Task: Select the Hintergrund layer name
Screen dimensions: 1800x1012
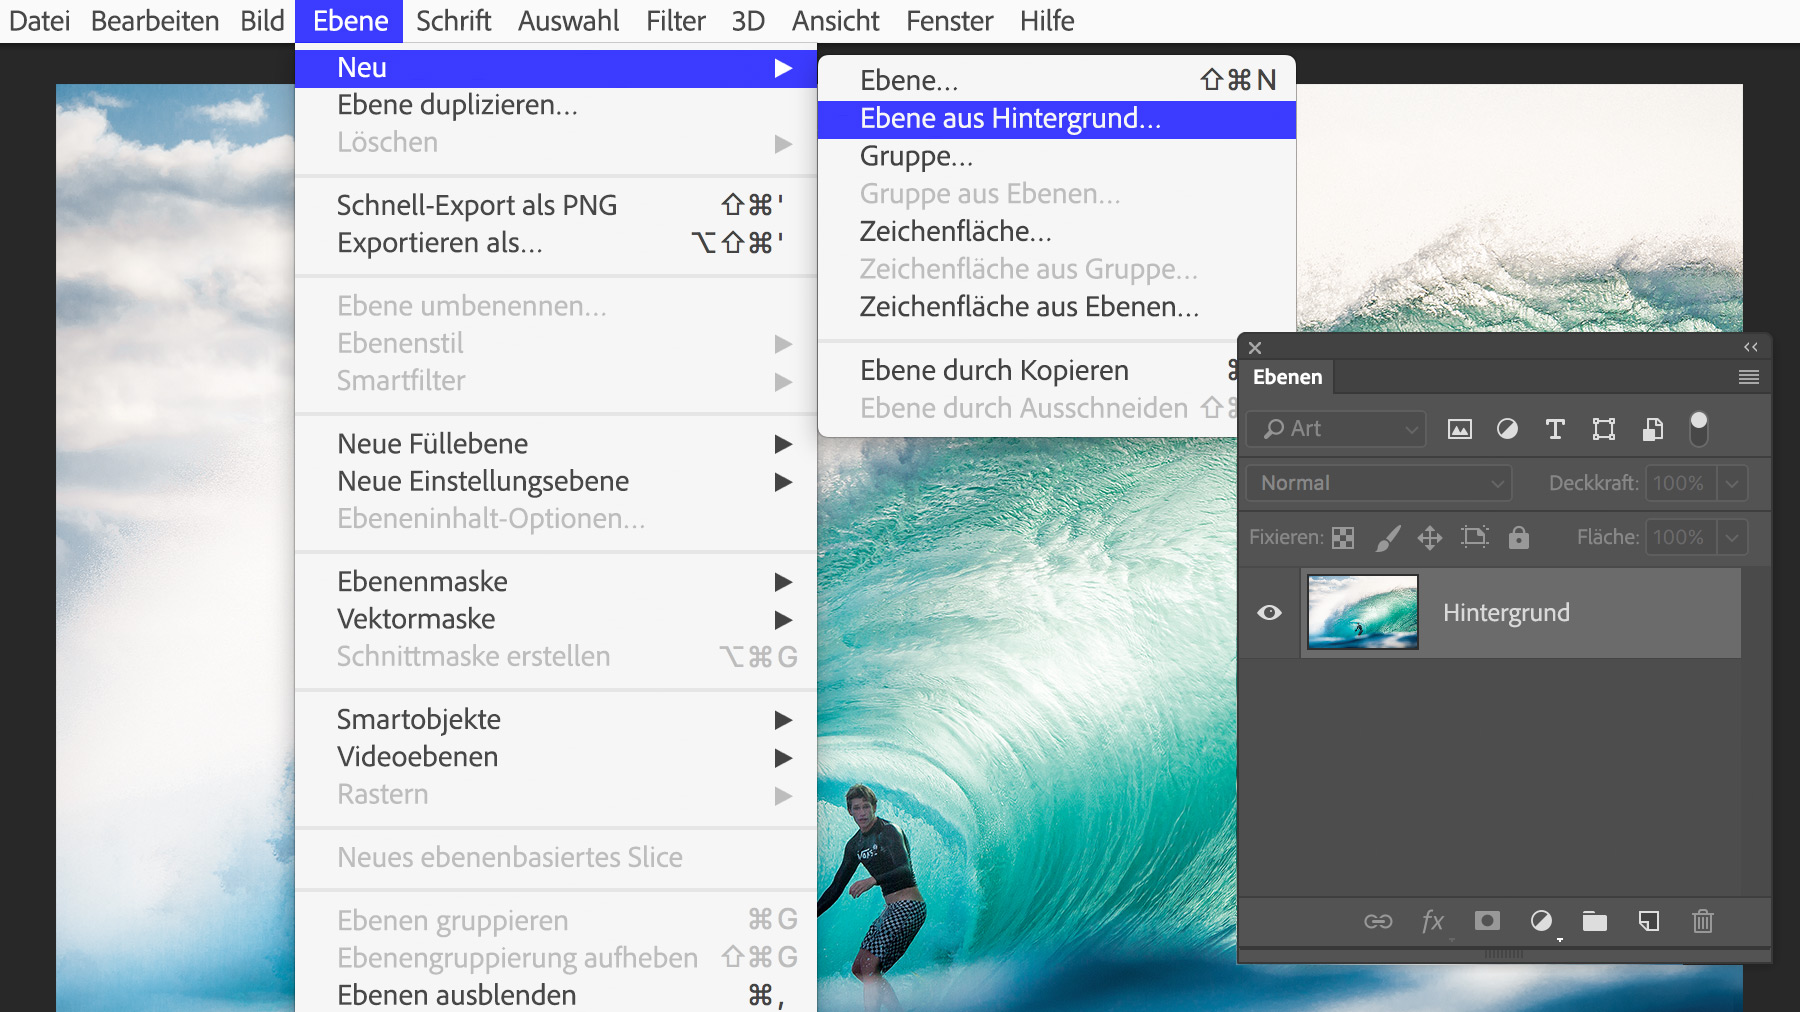Action: [1506, 613]
